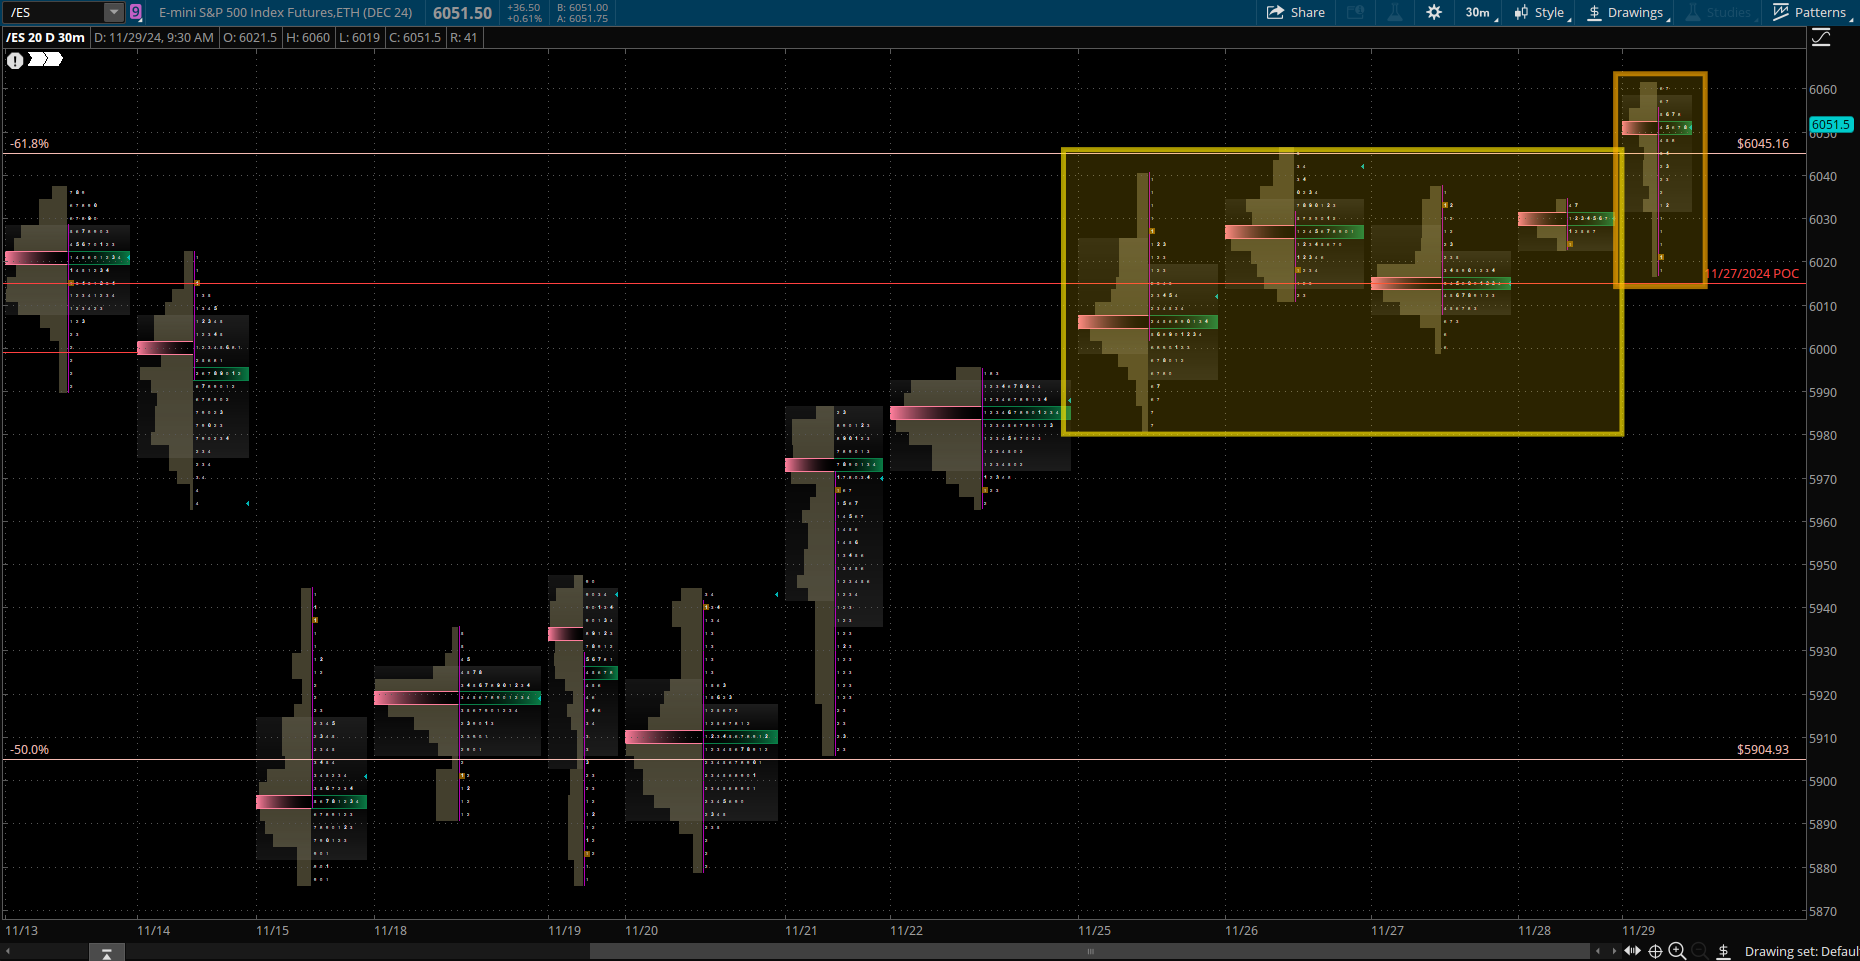Image resolution: width=1860 pixels, height=961 pixels.
Task: Click the crosshair pointer icon
Action: coord(1655,951)
